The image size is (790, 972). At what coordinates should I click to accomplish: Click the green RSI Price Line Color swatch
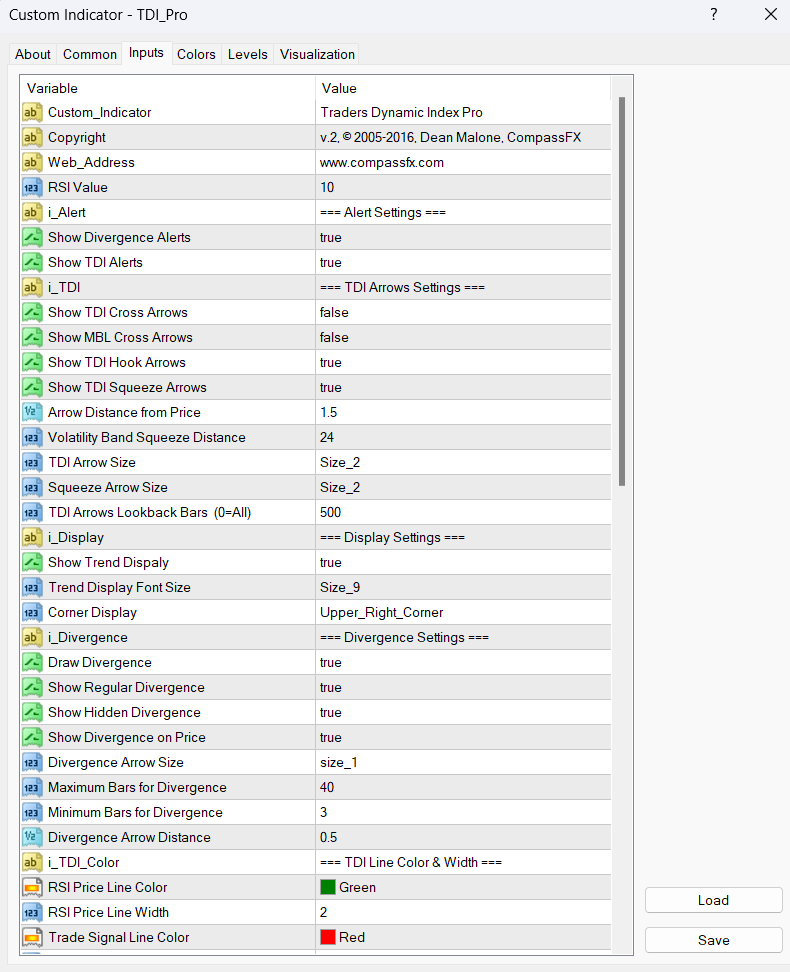coord(328,887)
